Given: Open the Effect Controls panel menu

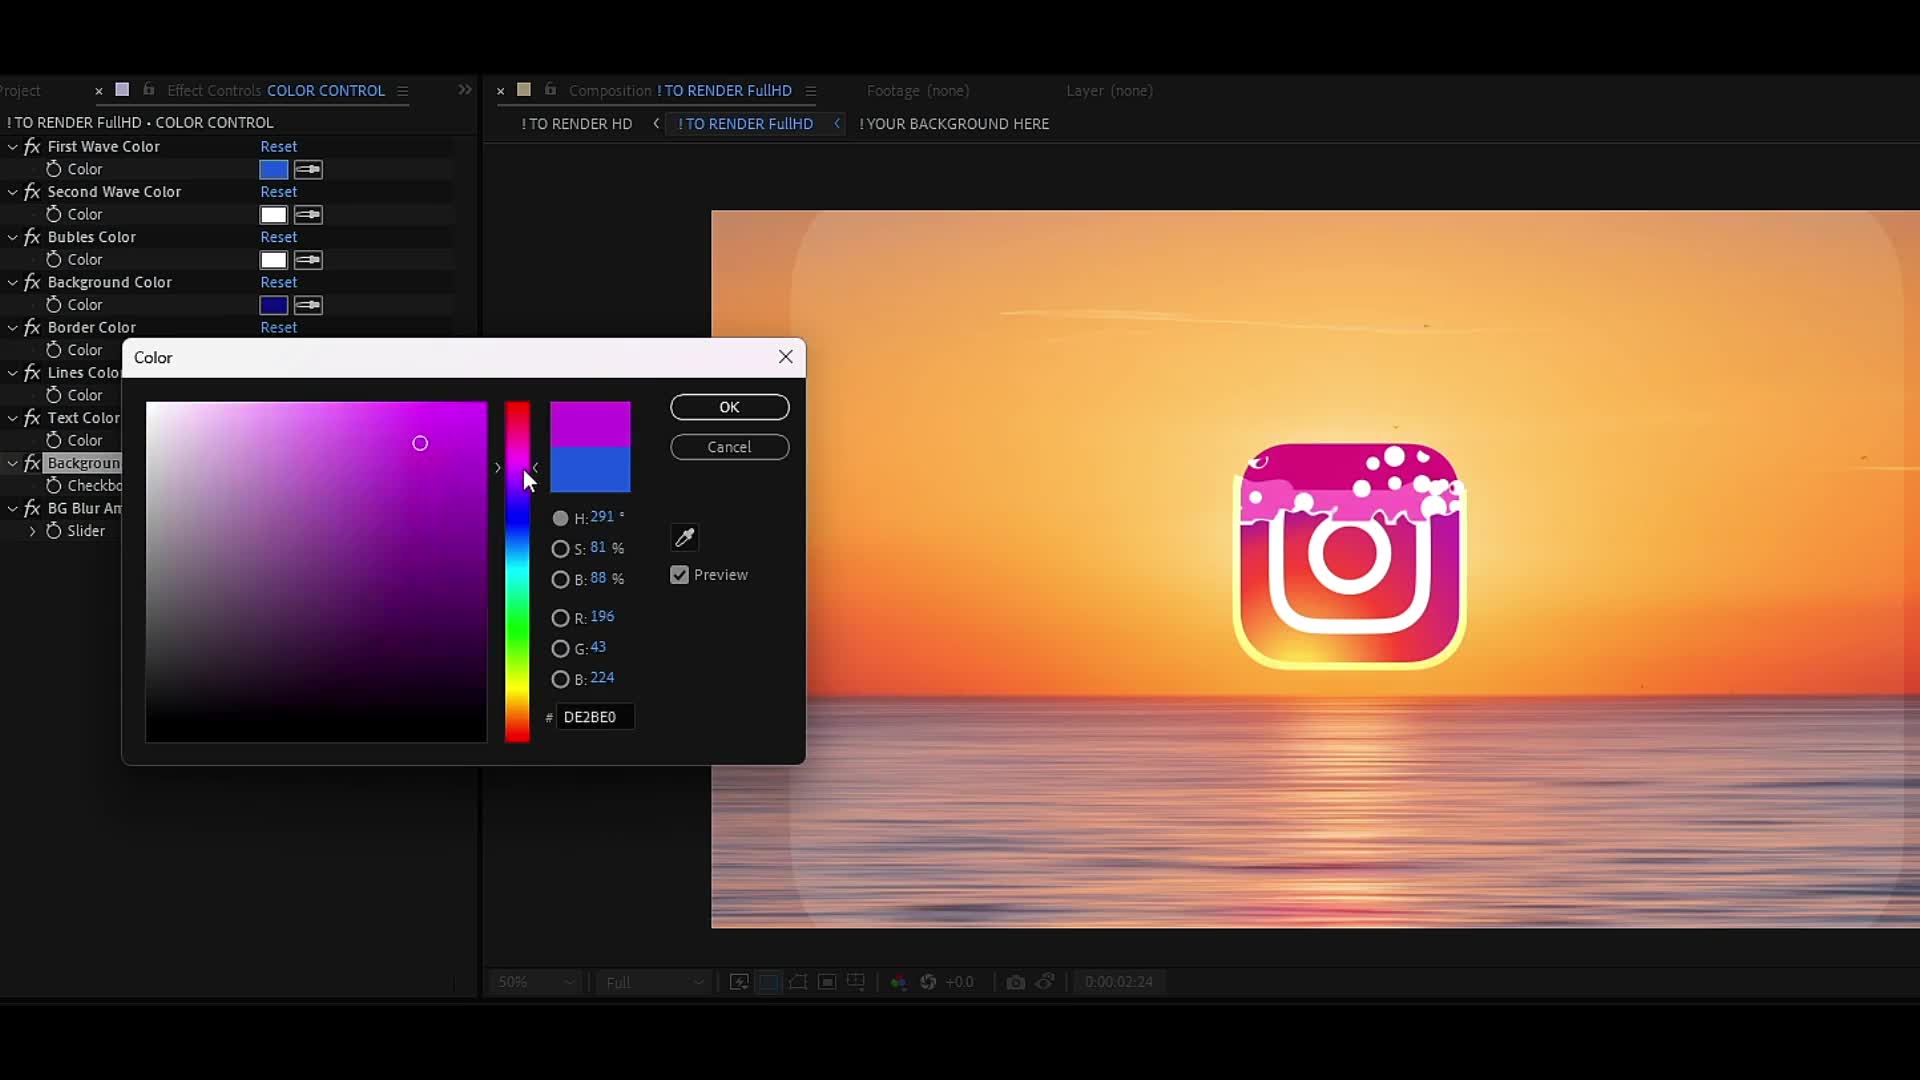Looking at the screenshot, I should click(x=403, y=91).
